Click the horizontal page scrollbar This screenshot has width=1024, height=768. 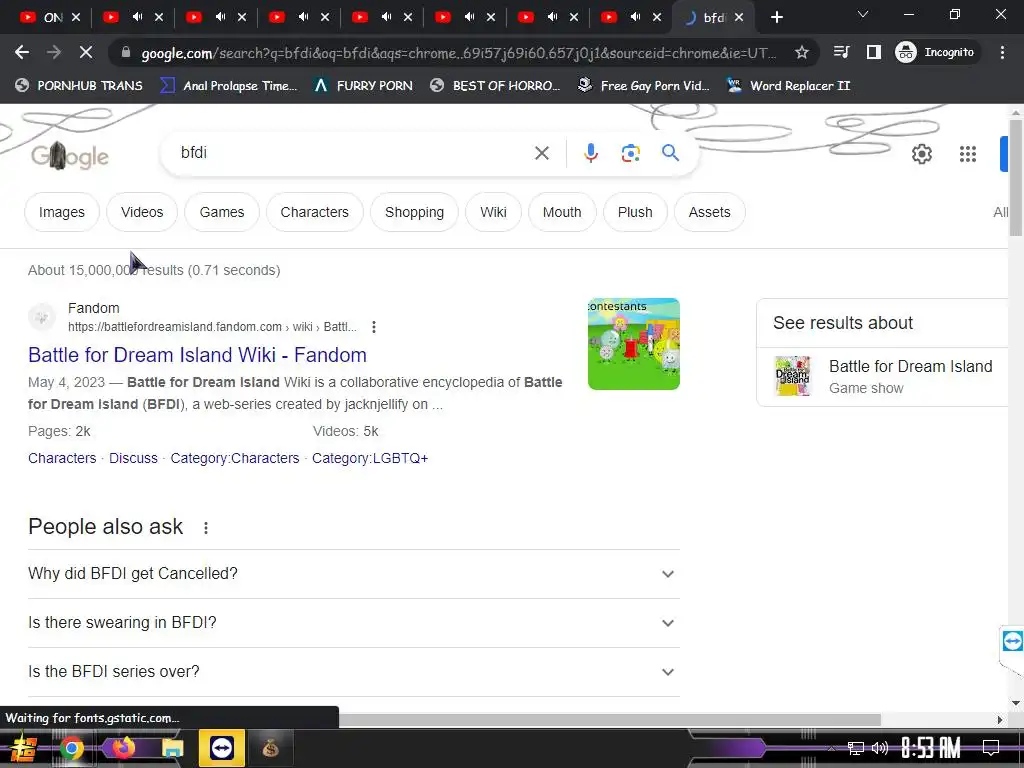(609, 720)
